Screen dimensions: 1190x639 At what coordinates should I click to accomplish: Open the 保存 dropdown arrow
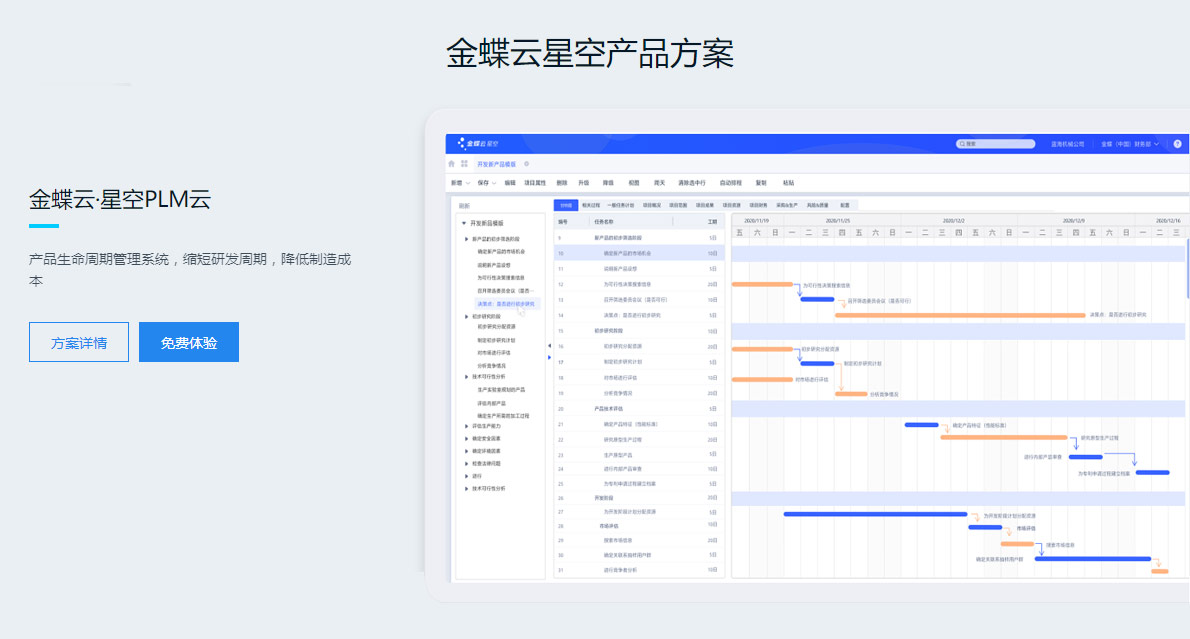[494, 183]
